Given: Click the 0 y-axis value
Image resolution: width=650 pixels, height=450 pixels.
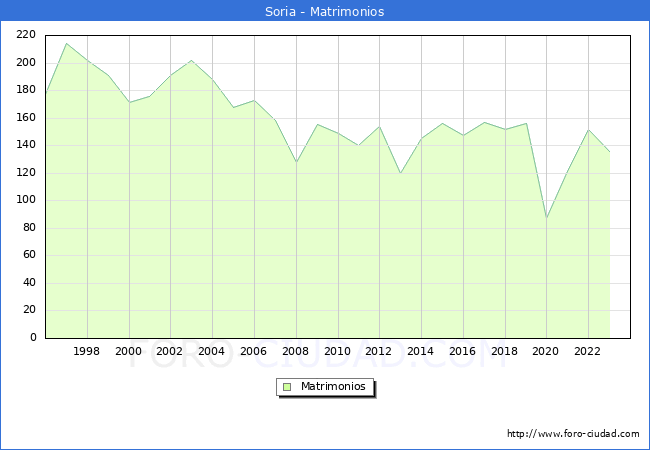Looking at the screenshot, I should click(33, 338).
